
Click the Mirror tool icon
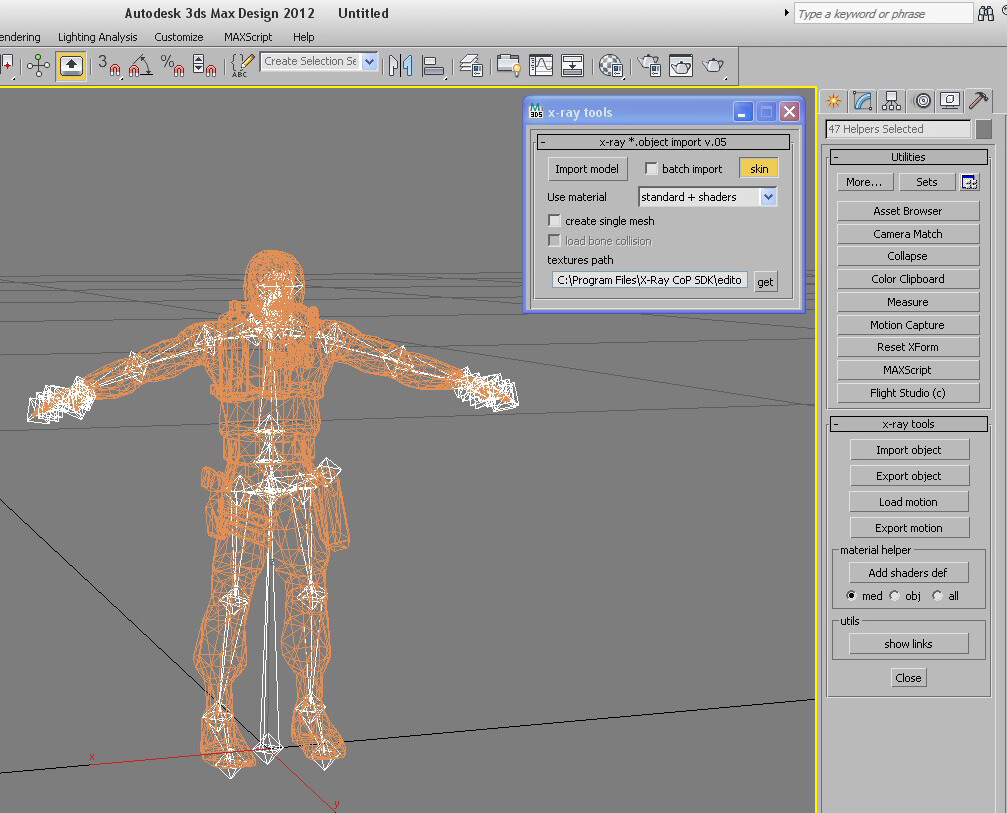pos(401,66)
